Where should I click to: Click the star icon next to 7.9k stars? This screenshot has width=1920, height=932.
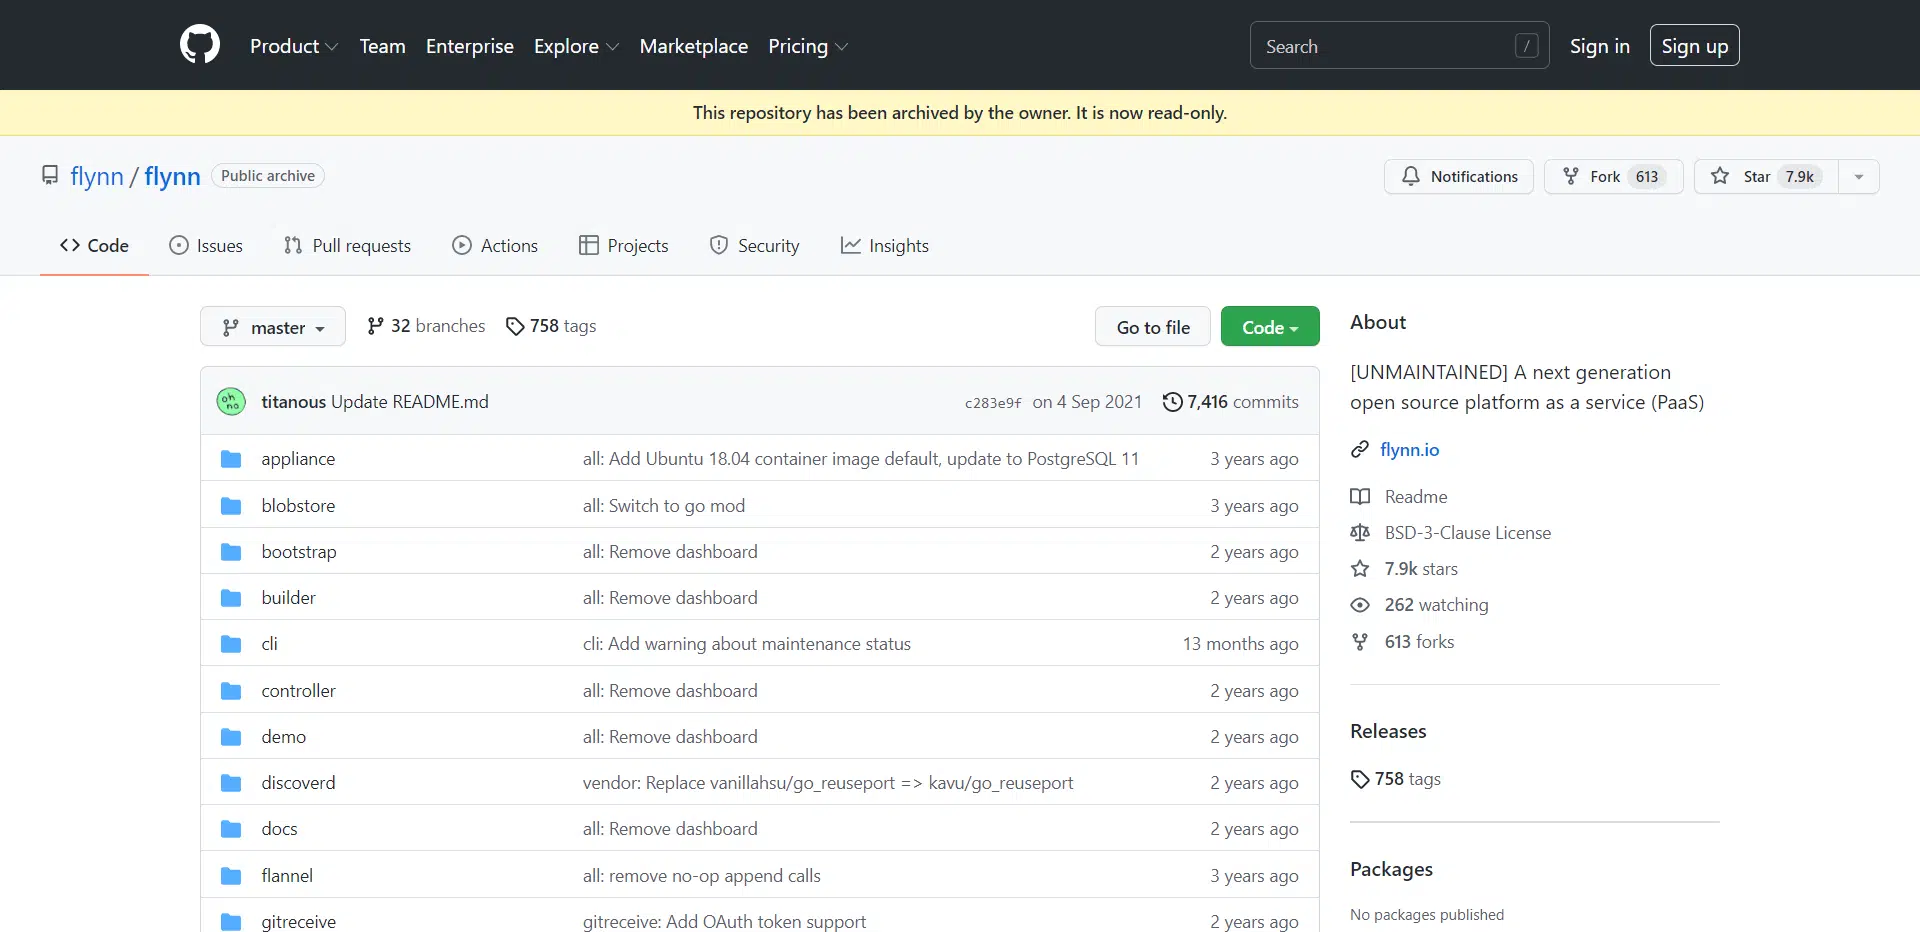pyautogui.click(x=1360, y=569)
